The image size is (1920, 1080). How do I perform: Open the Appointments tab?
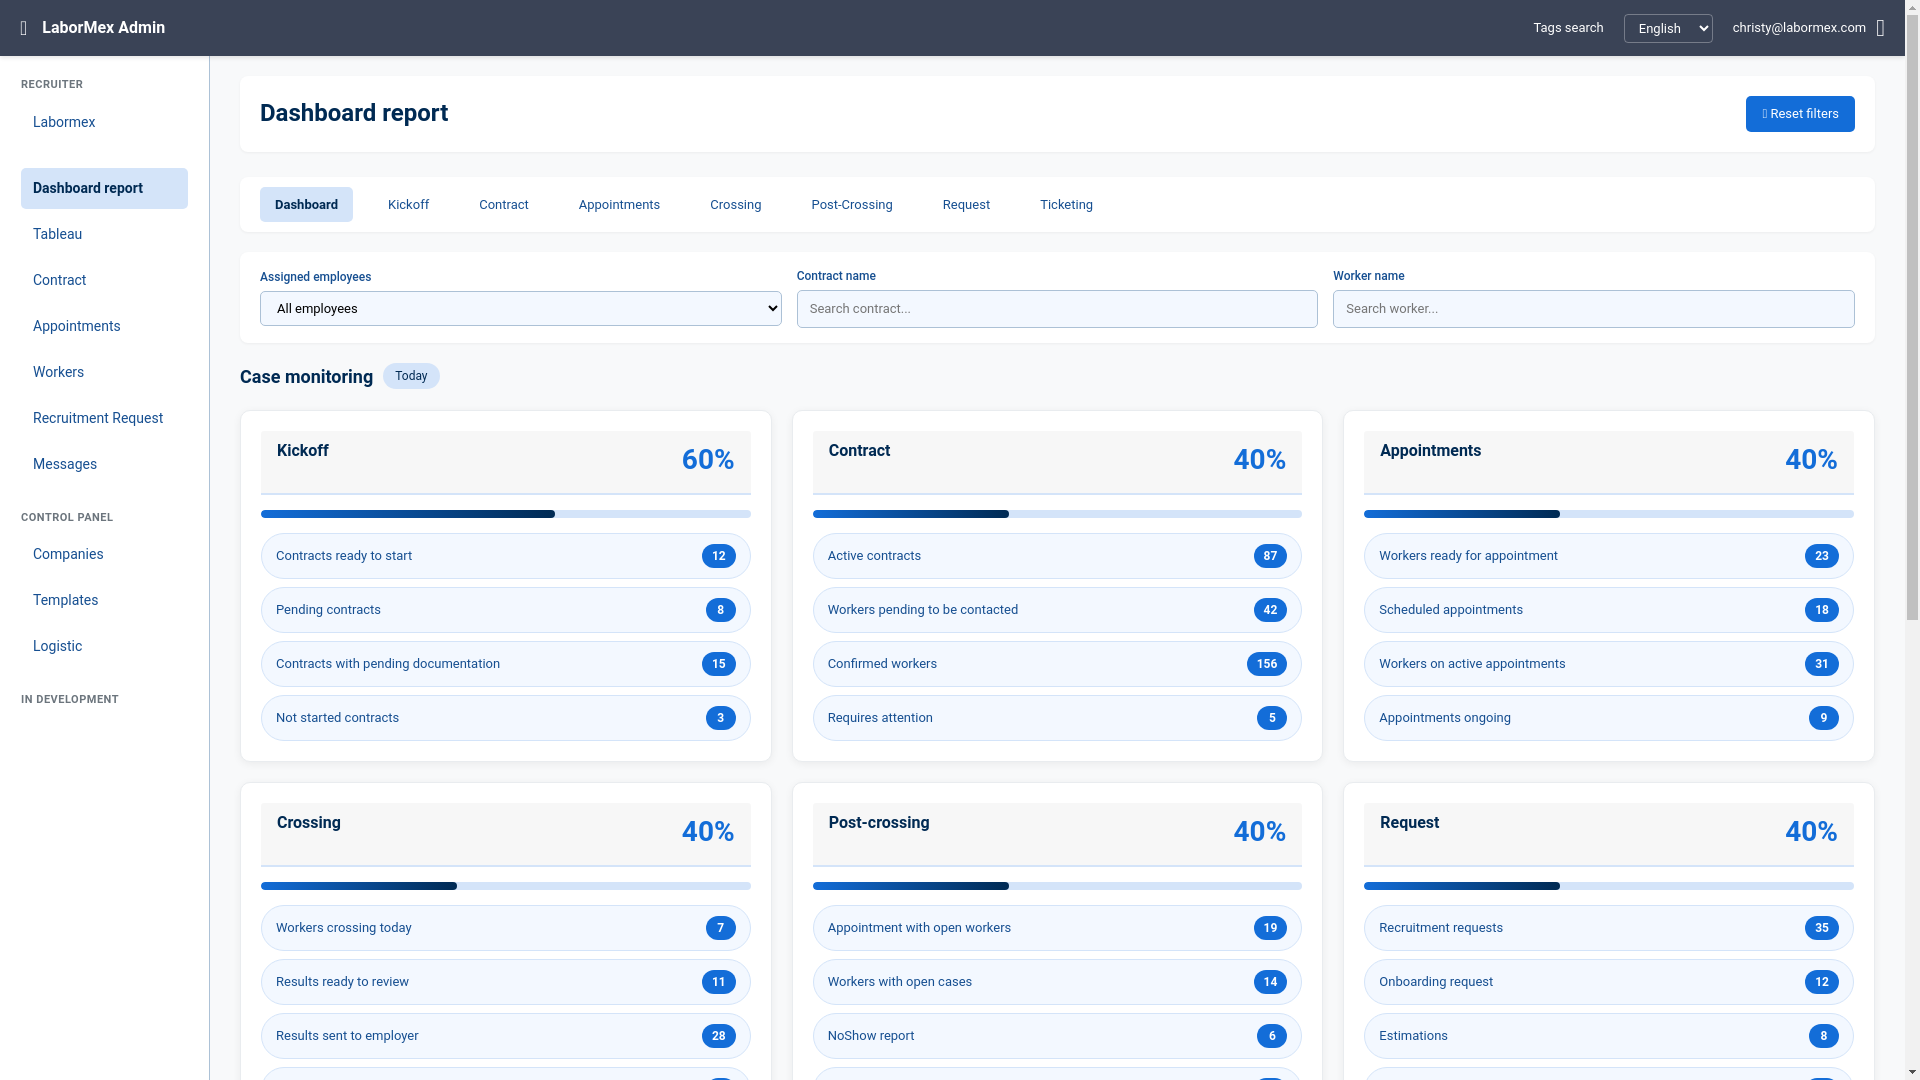(x=619, y=205)
